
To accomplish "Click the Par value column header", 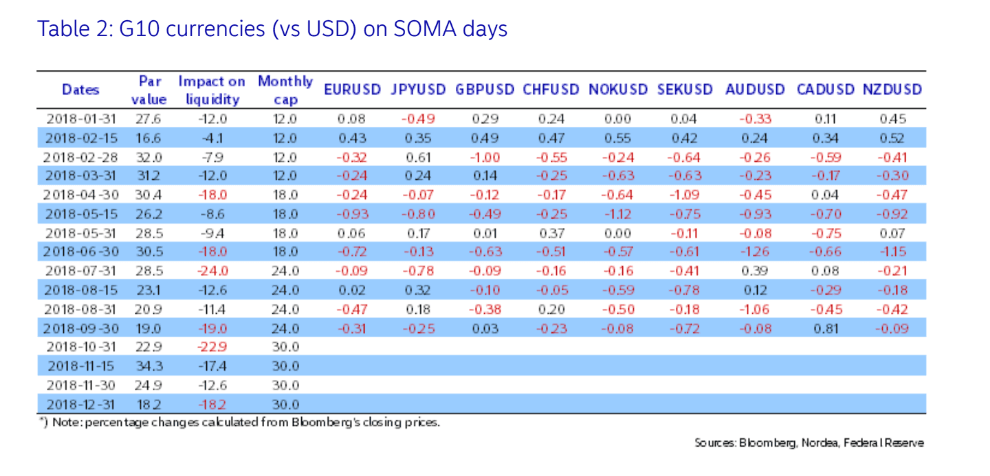I will pos(148,90).
